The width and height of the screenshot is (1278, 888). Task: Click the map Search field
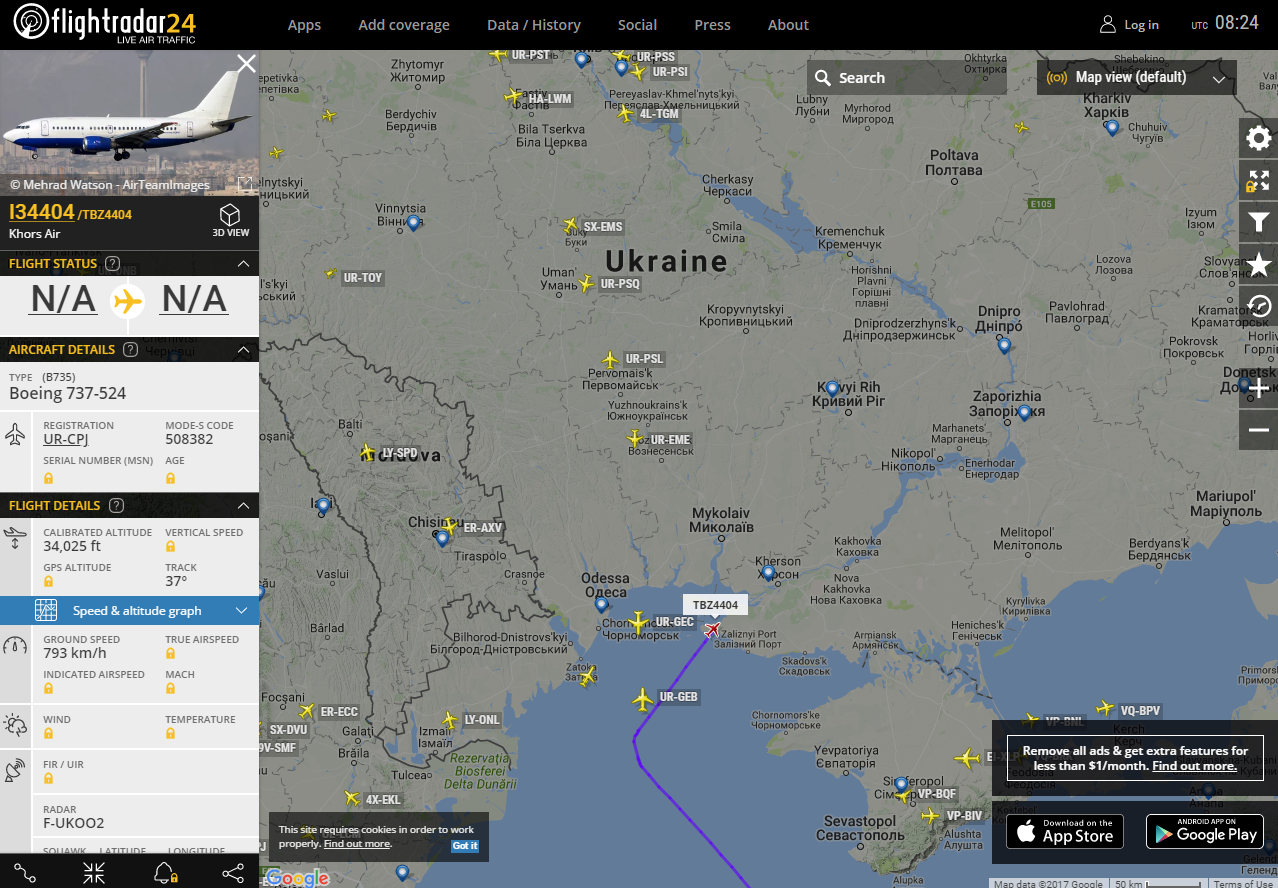[906, 78]
